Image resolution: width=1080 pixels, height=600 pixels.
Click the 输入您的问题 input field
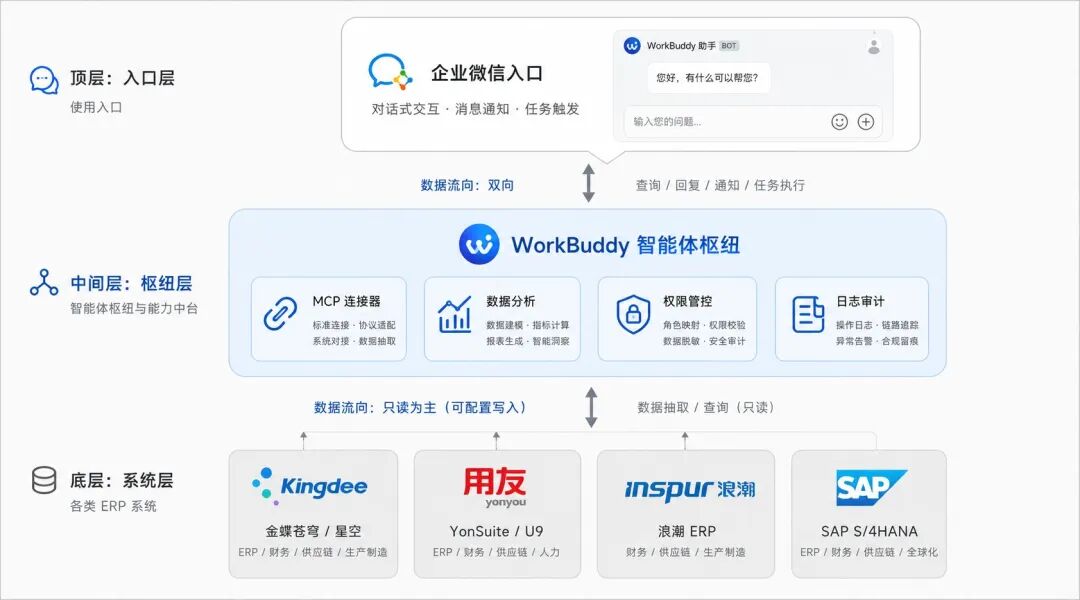click(752, 122)
